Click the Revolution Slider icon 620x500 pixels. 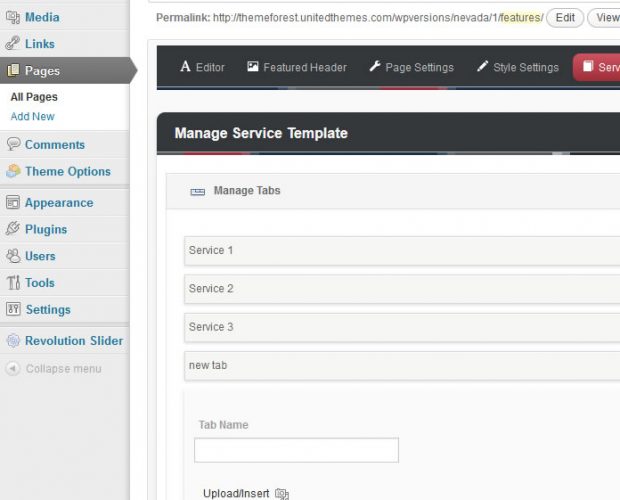pyautogui.click(x=13, y=341)
